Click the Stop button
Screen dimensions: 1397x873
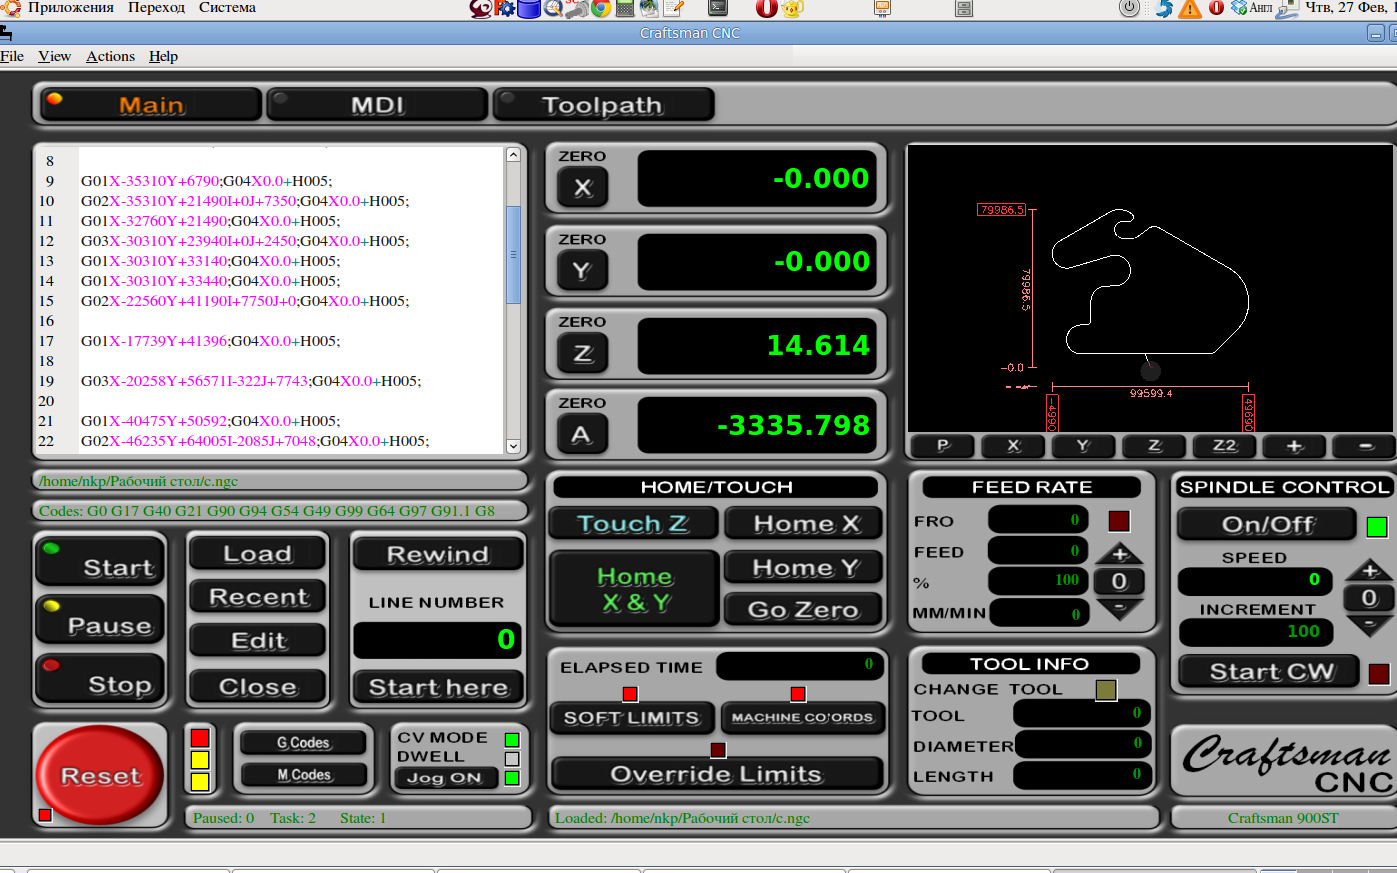click(x=100, y=680)
